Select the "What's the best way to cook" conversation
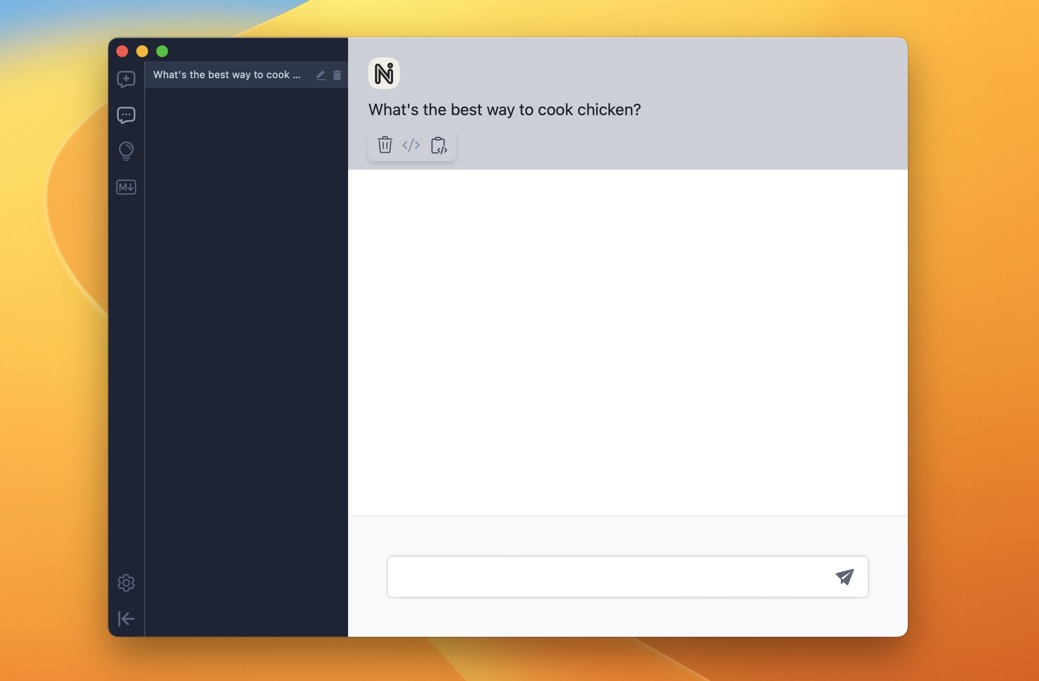 click(227, 75)
